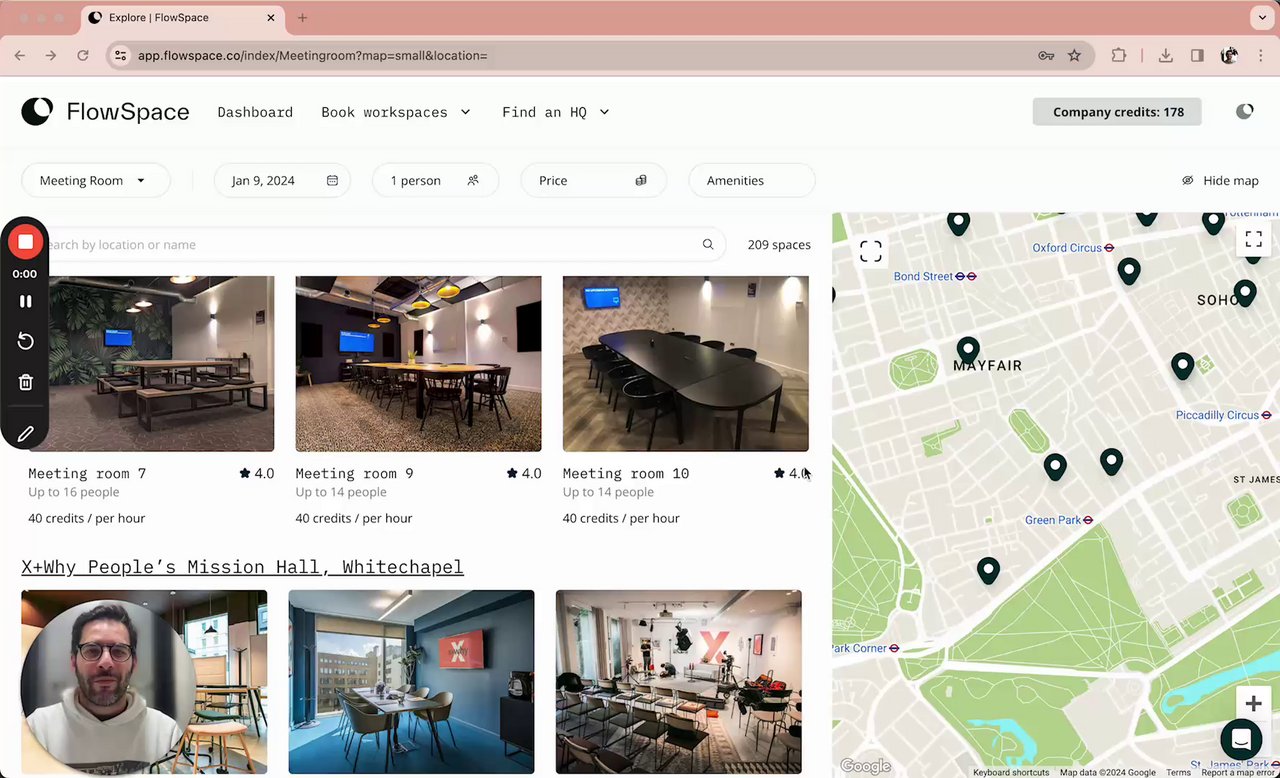Toggle fullscreen map view
The width and height of the screenshot is (1280, 778).
click(1253, 239)
